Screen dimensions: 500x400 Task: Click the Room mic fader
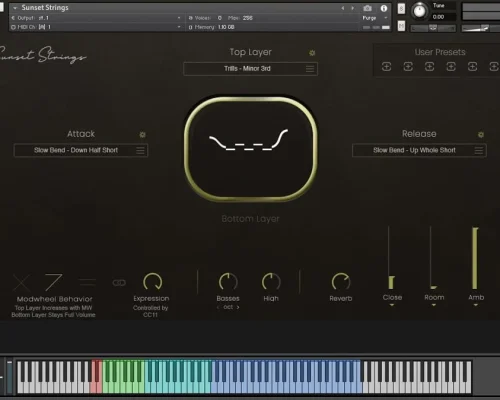click(432, 287)
